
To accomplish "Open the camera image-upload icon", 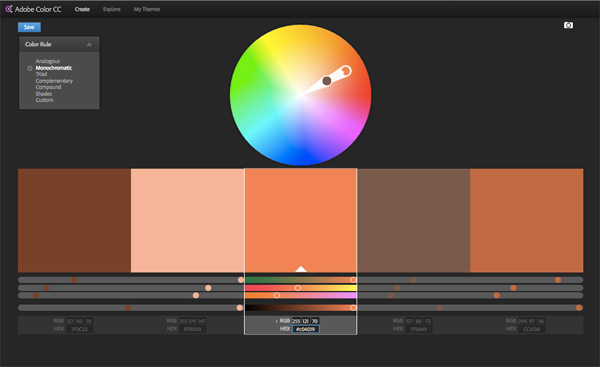I will tap(568, 25).
